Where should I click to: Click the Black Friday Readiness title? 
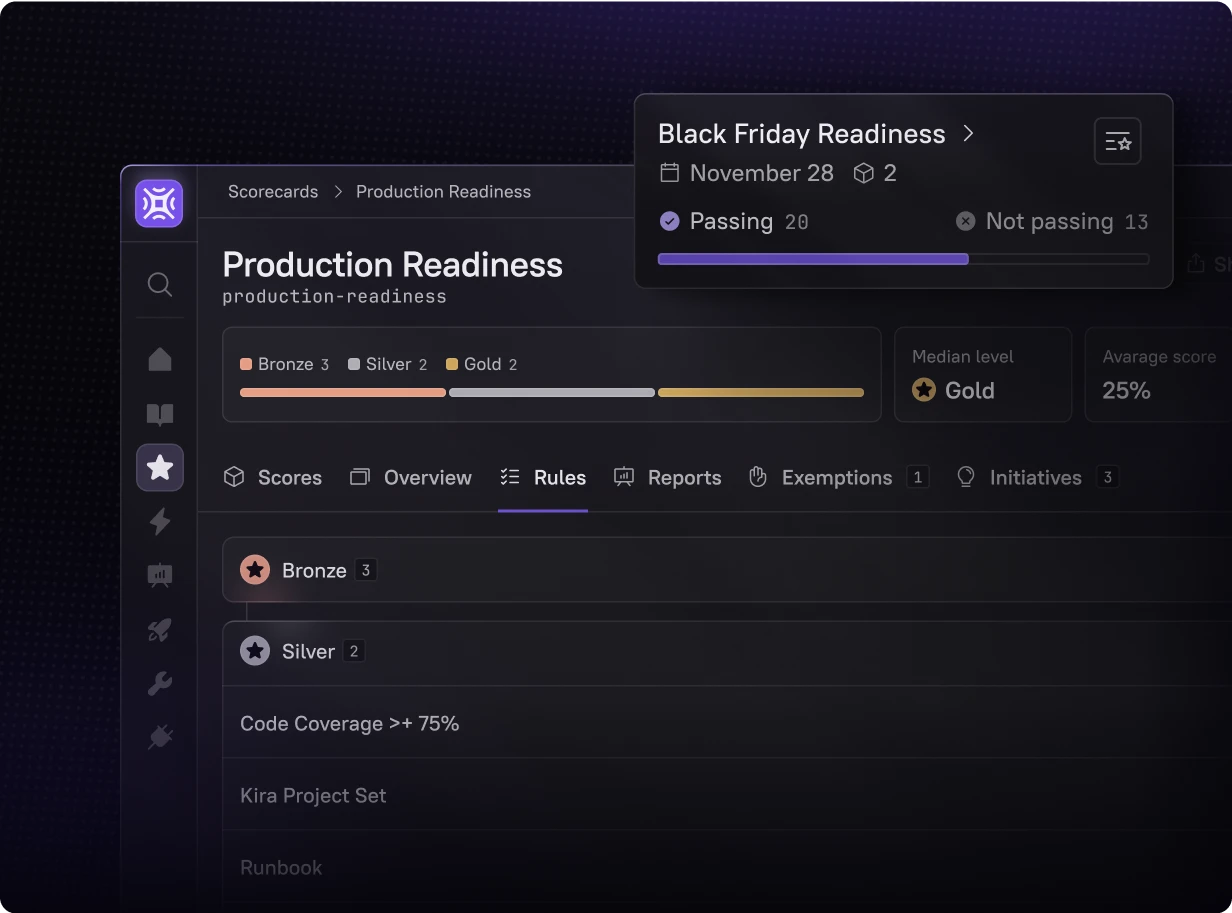802,134
